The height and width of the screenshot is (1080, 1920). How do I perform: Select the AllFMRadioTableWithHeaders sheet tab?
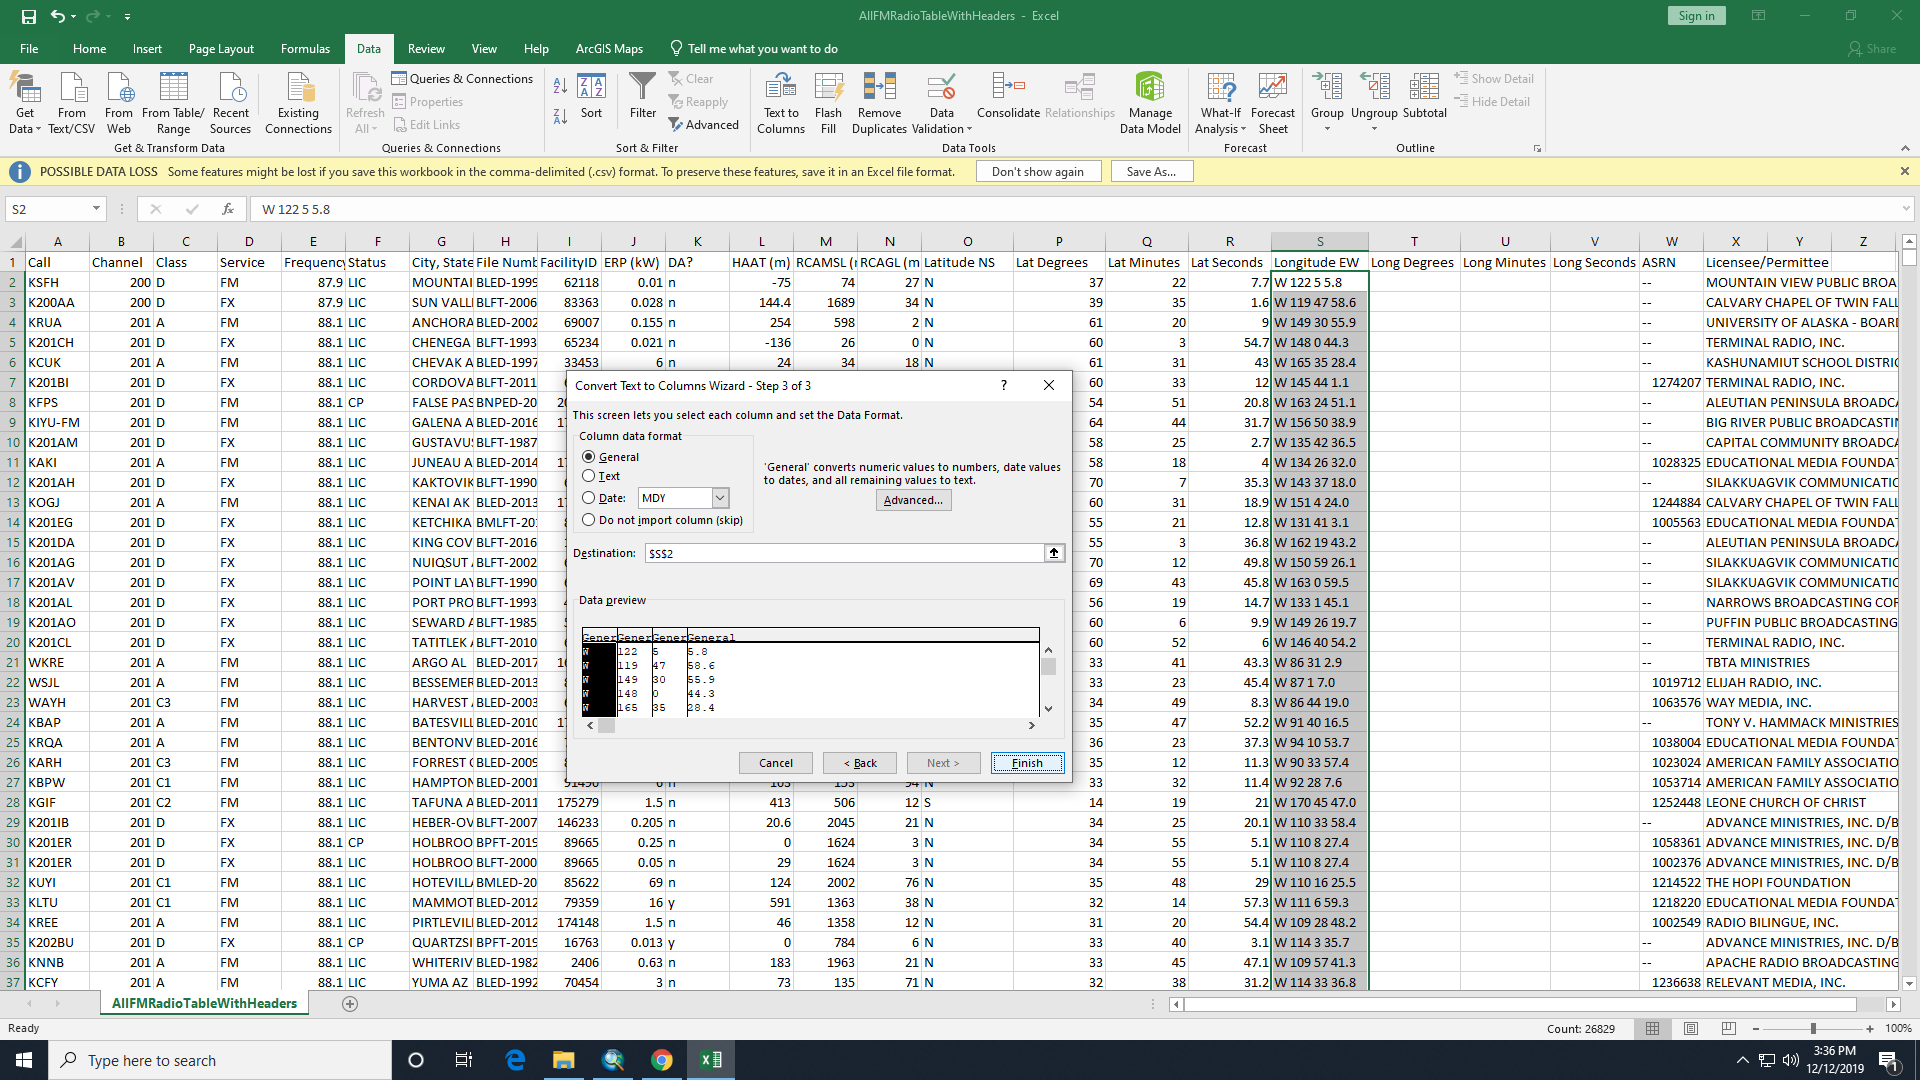click(204, 1004)
